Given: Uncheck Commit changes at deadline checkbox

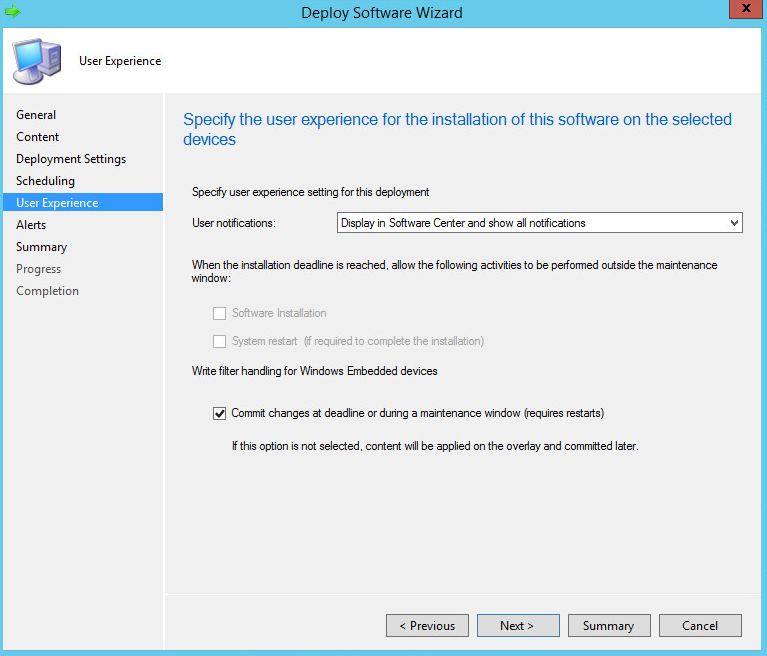Looking at the screenshot, I should pyautogui.click(x=219, y=413).
